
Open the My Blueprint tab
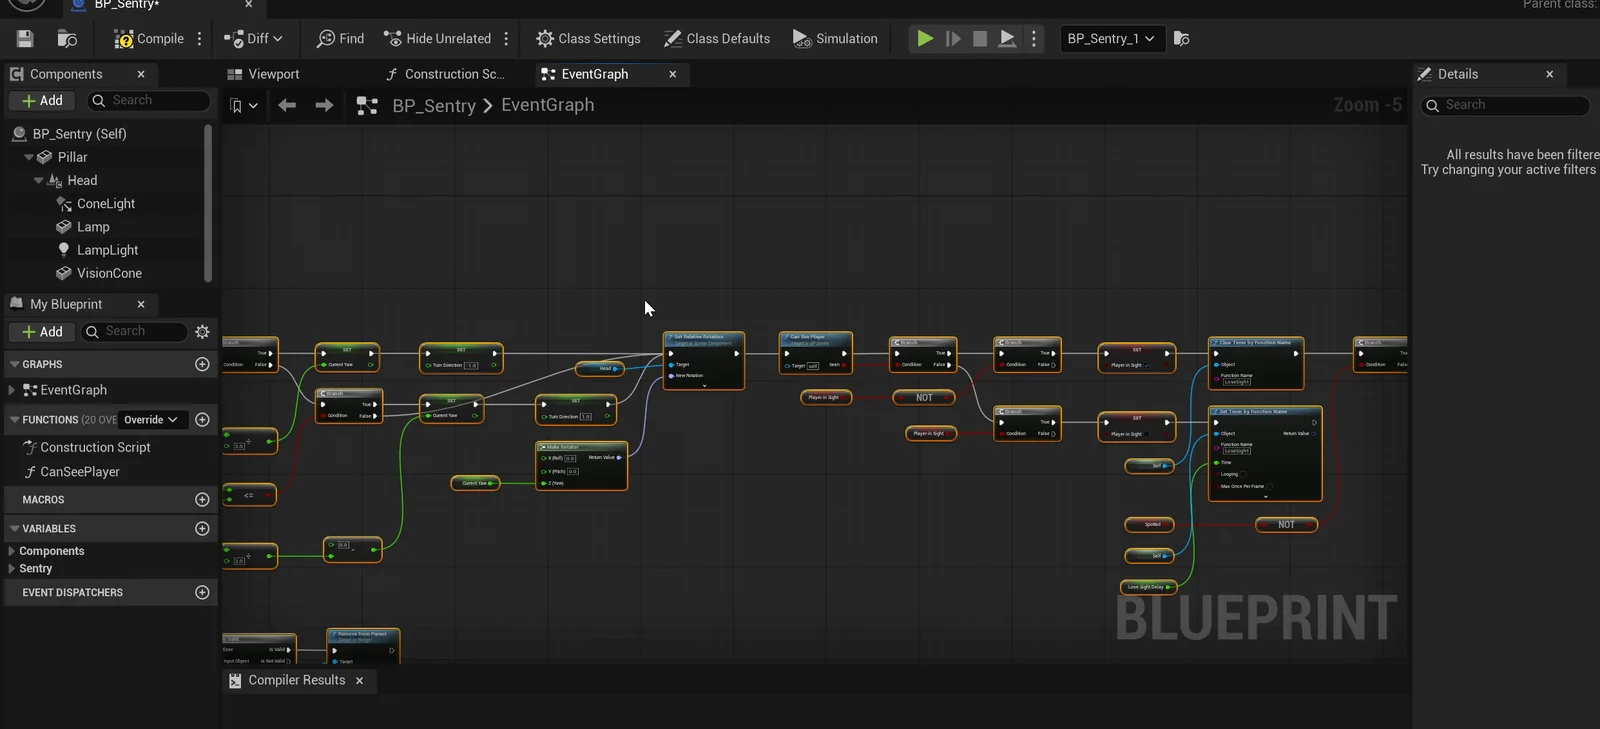(66, 304)
